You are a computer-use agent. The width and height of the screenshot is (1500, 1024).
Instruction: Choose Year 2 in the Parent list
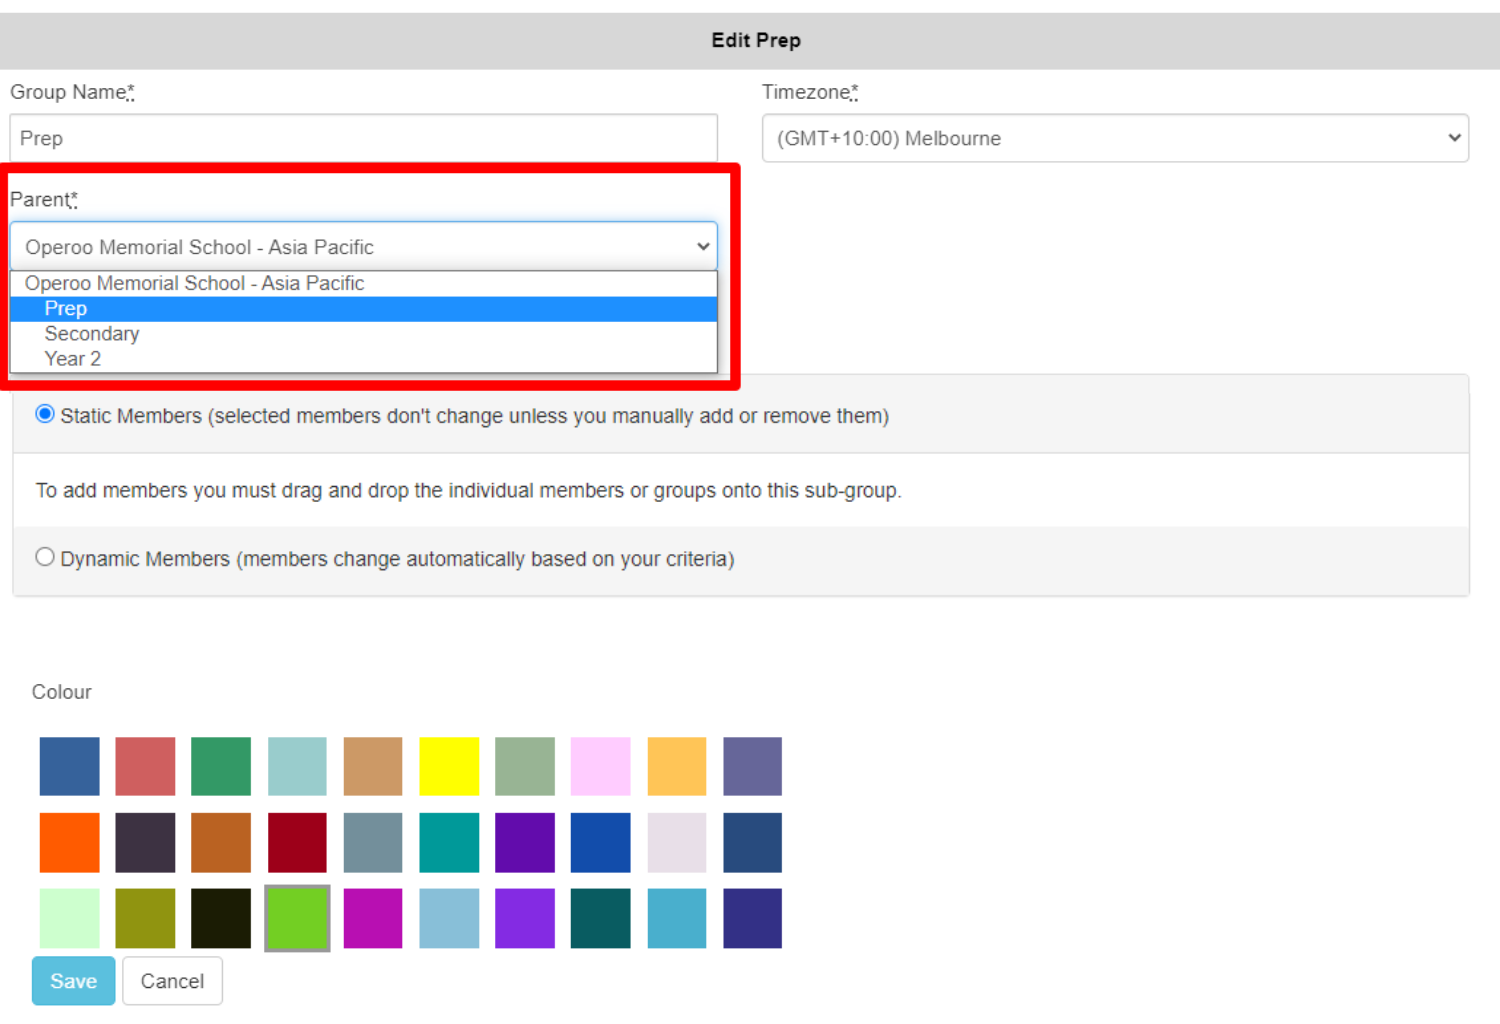[73, 359]
